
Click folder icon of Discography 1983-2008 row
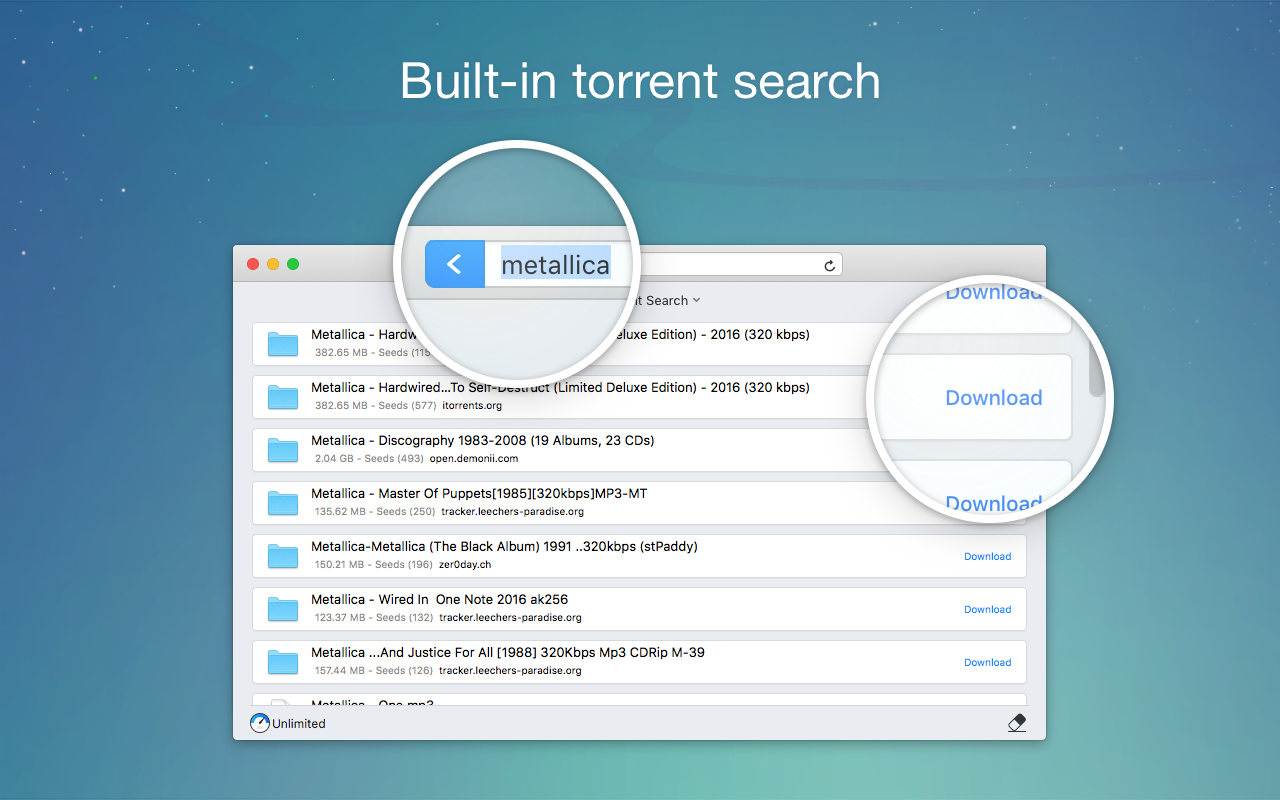coord(283,450)
